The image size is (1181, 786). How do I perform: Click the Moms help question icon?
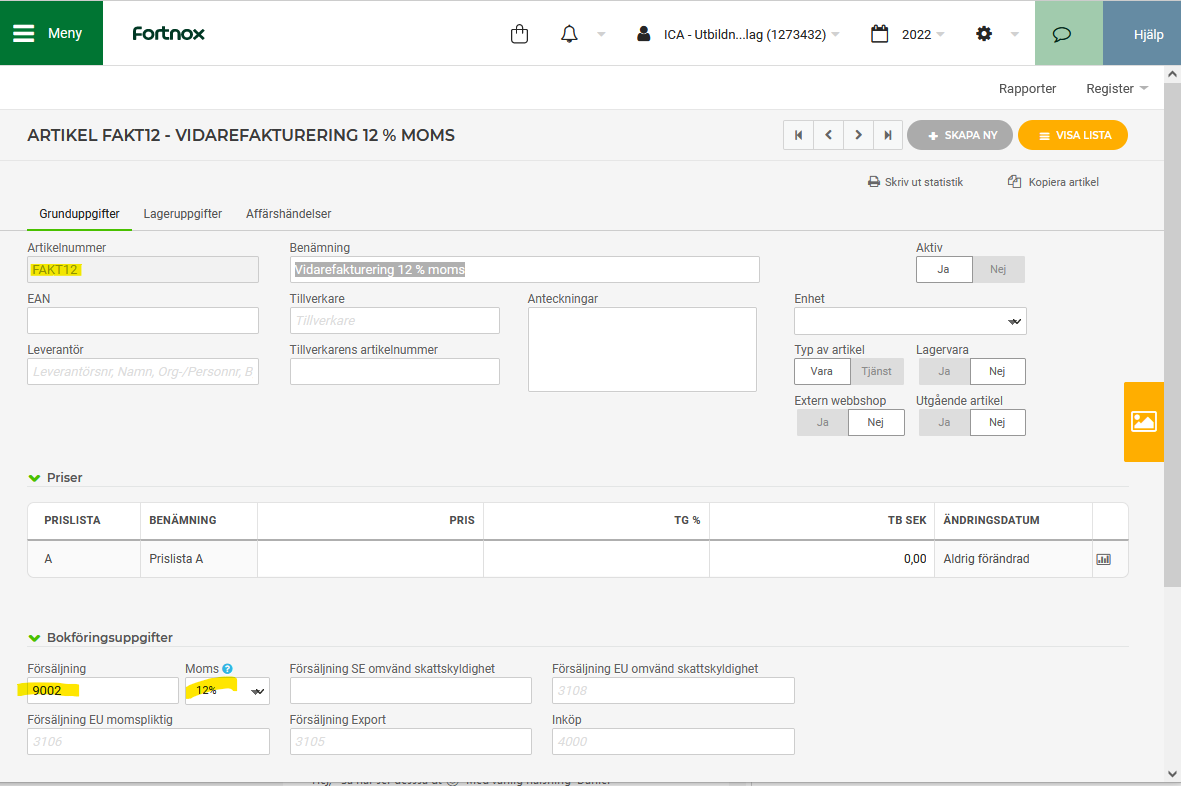[227, 669]
